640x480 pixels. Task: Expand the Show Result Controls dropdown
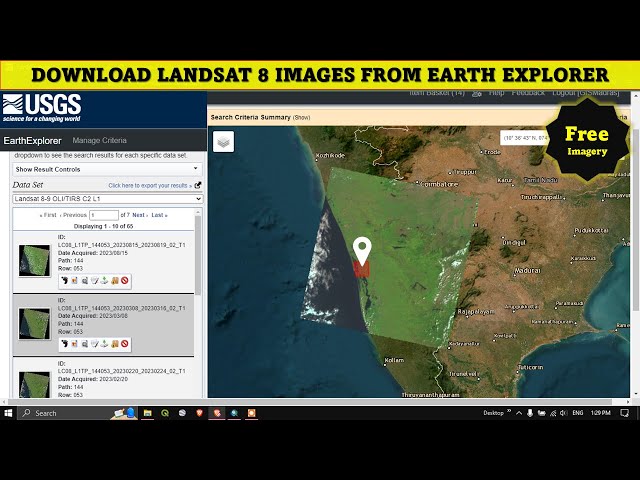(x=107, y=169)
